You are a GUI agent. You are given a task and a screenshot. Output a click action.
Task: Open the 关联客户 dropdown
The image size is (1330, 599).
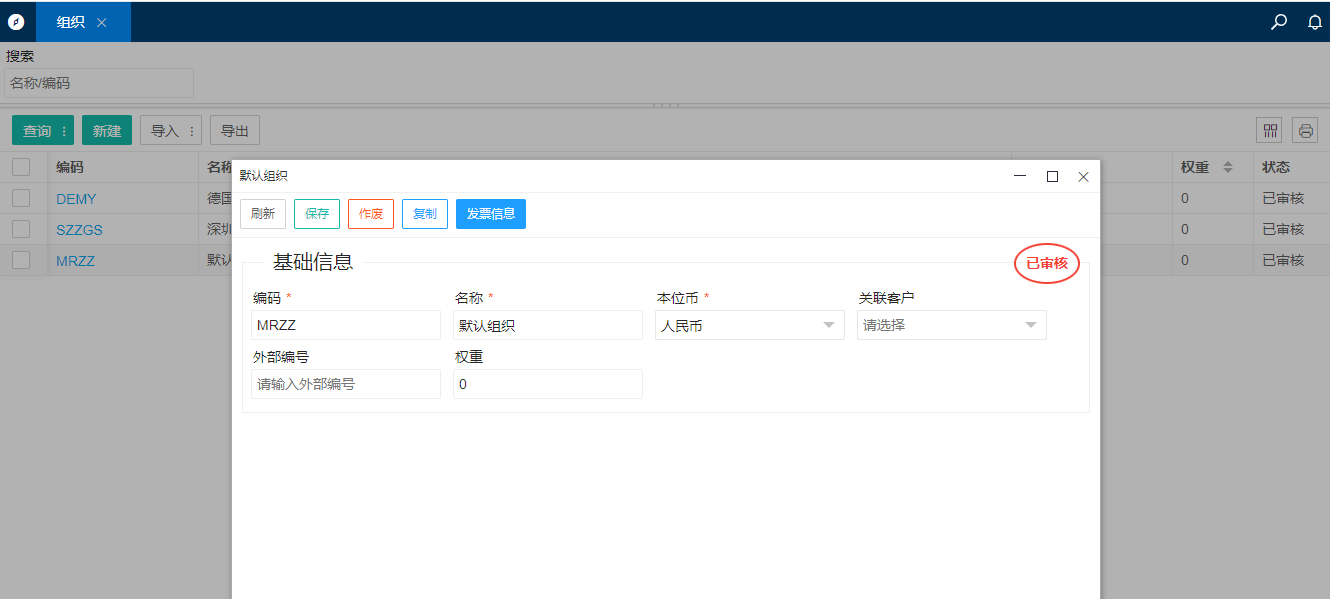1030,325
